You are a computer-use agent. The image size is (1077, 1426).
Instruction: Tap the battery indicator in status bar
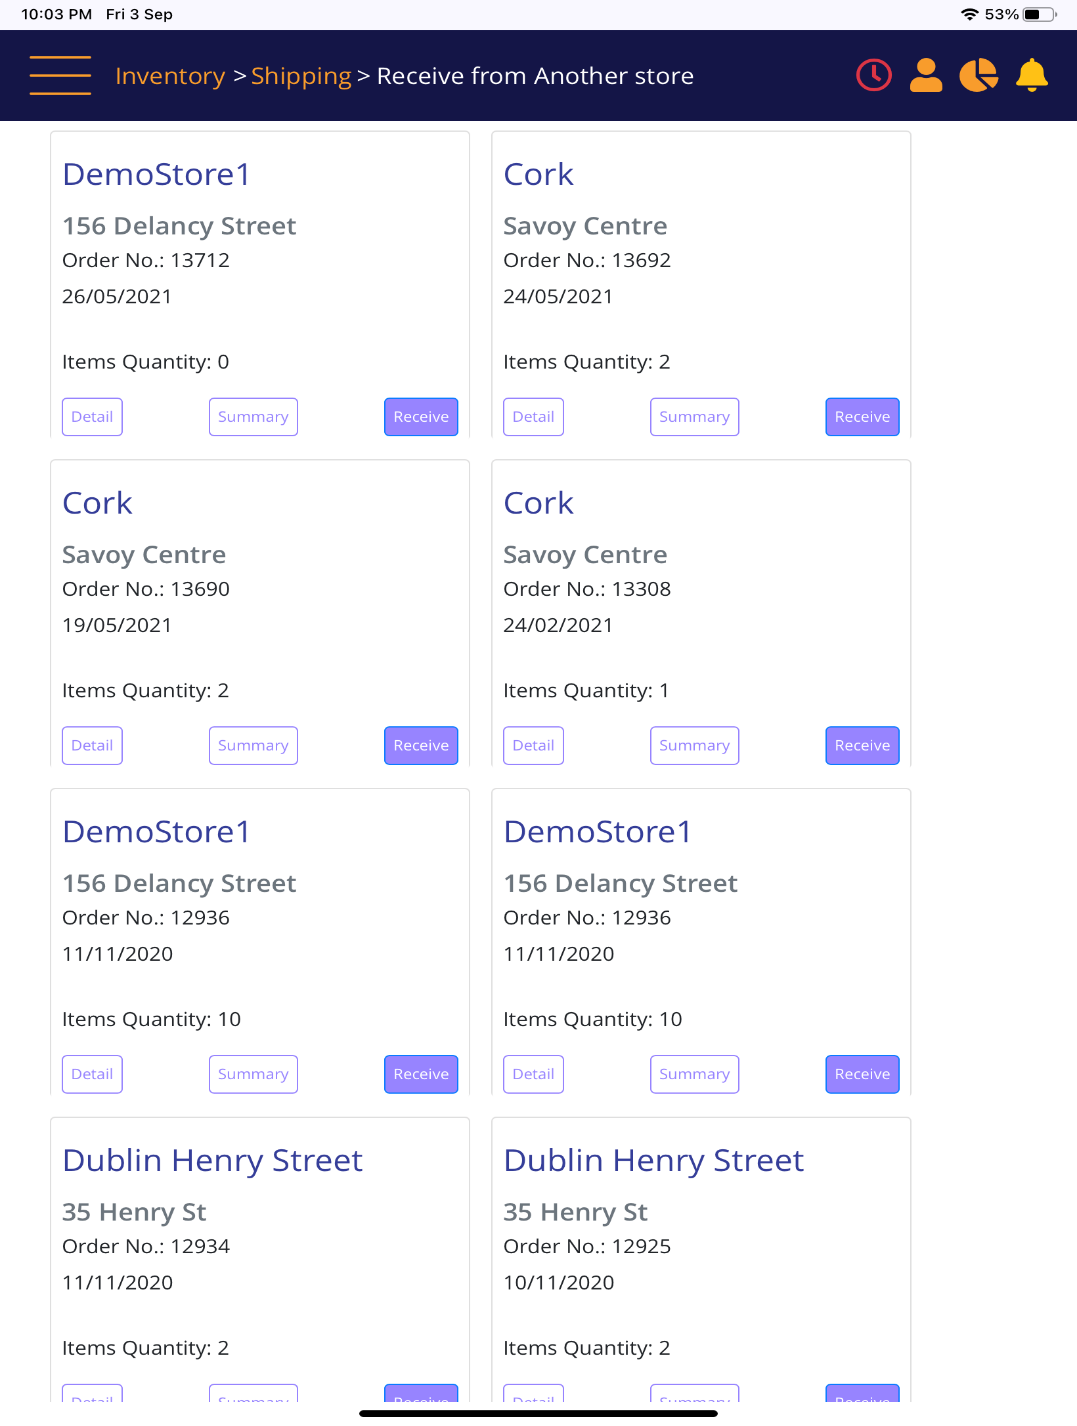1039,14
